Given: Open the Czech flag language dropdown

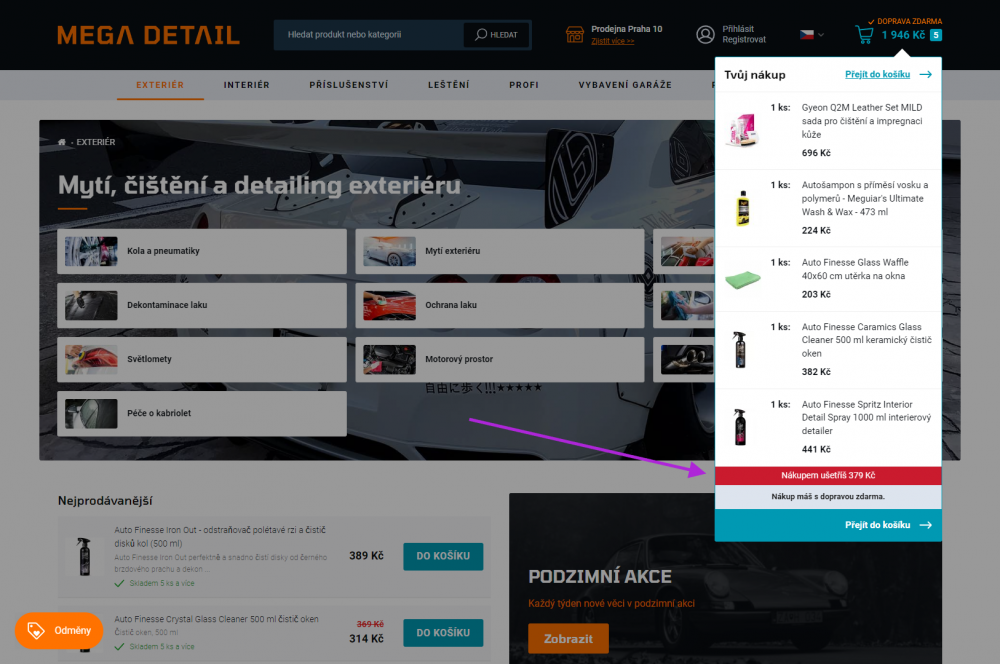Looking at the screenshot, I should click(x=811, y=34).
